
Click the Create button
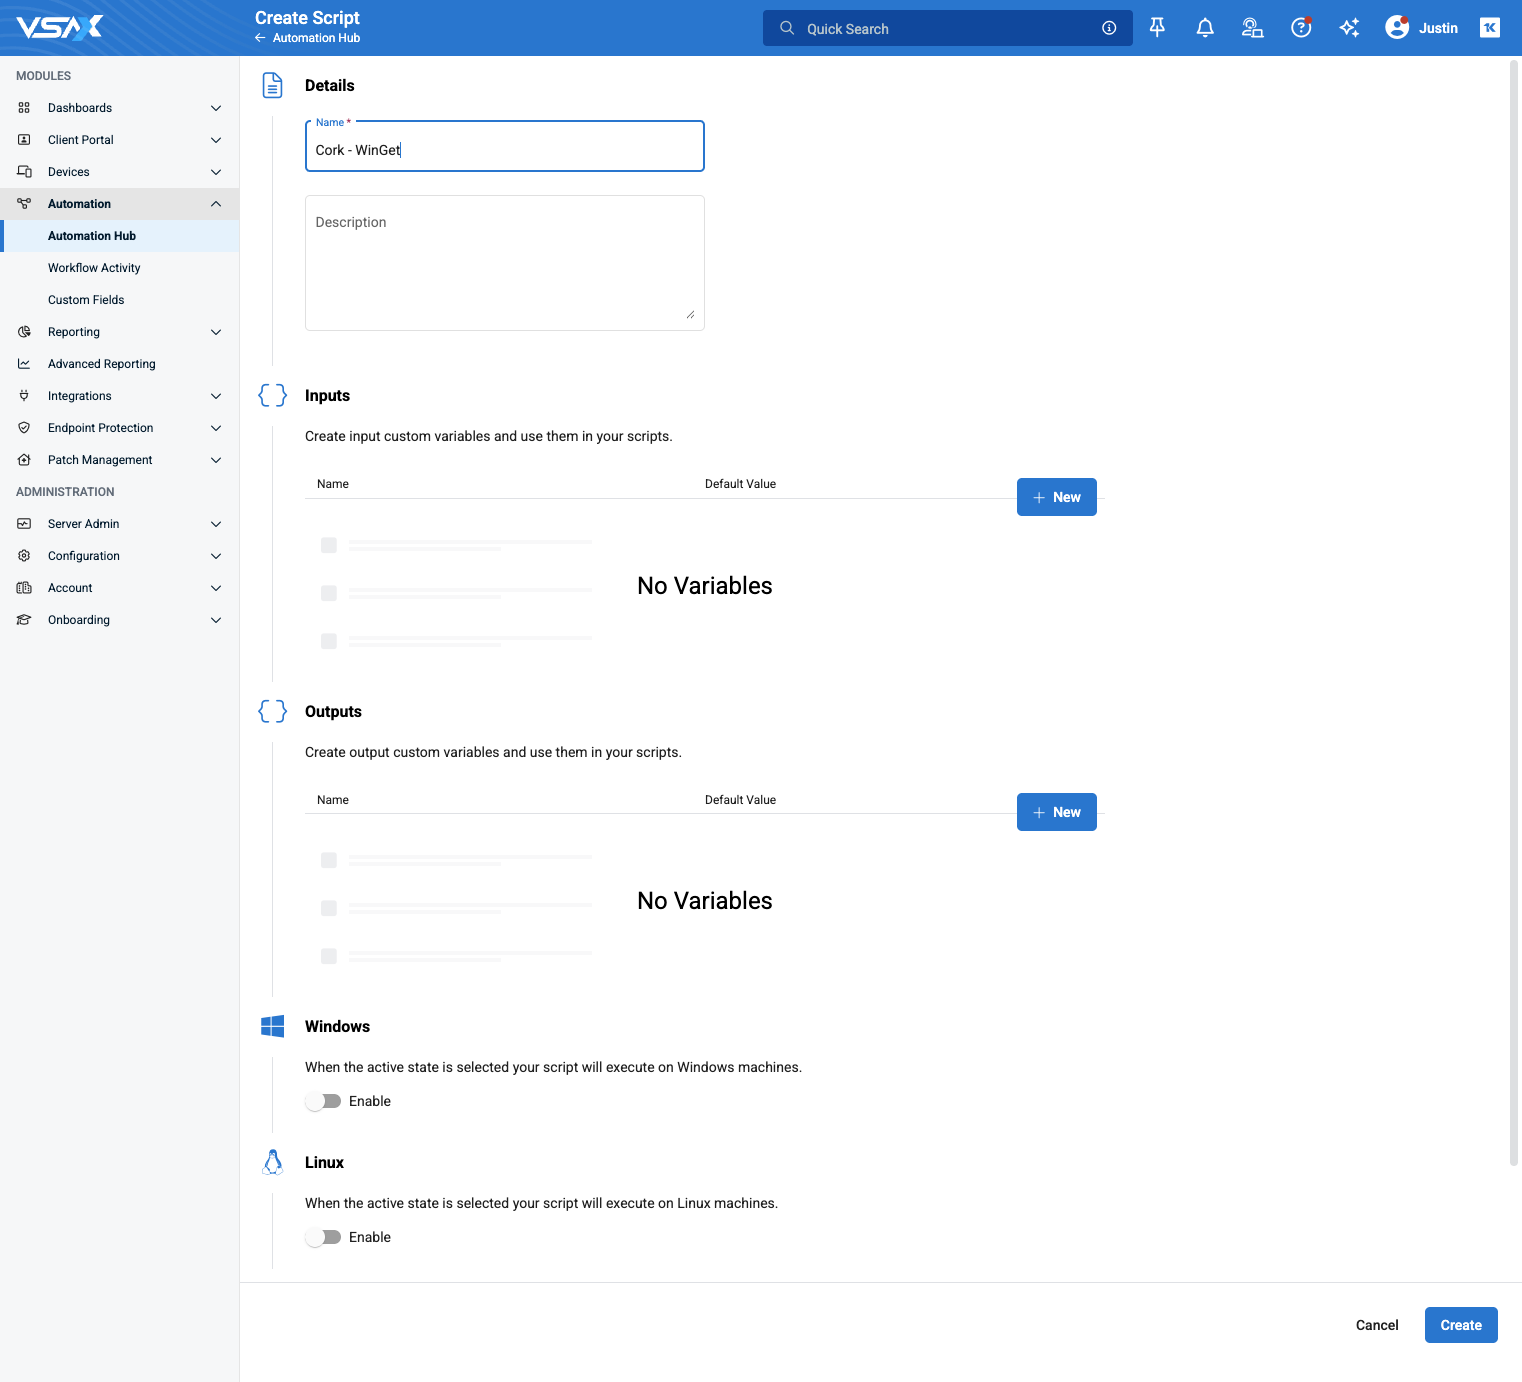(x=1461, y=1325)
